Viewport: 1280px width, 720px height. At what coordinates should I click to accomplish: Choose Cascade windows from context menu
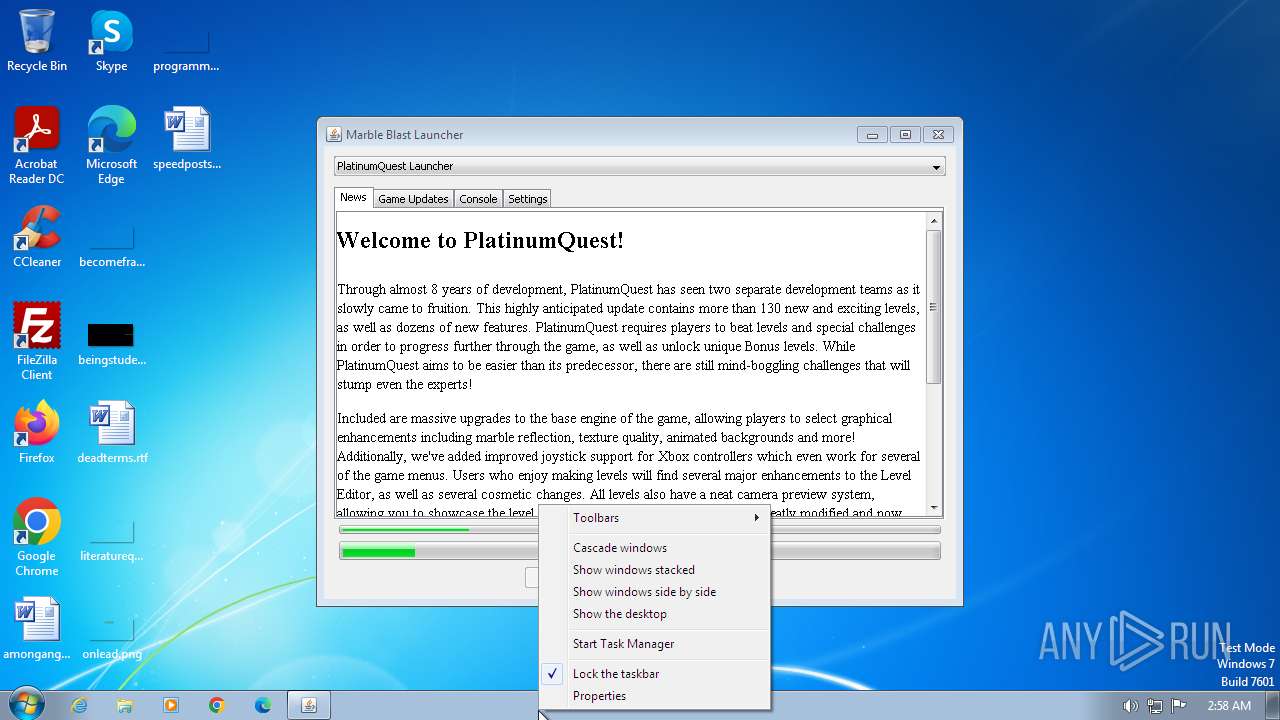tap(654, 548)
